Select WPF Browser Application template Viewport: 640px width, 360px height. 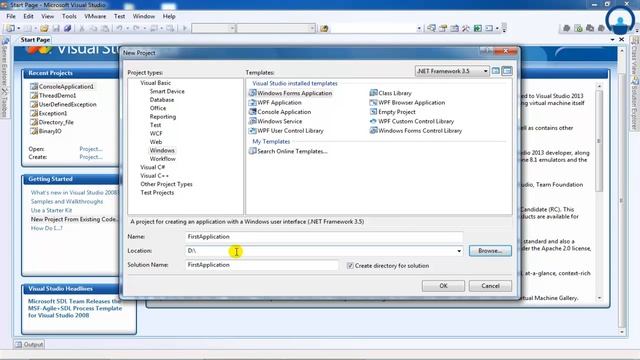pos(407,102)
